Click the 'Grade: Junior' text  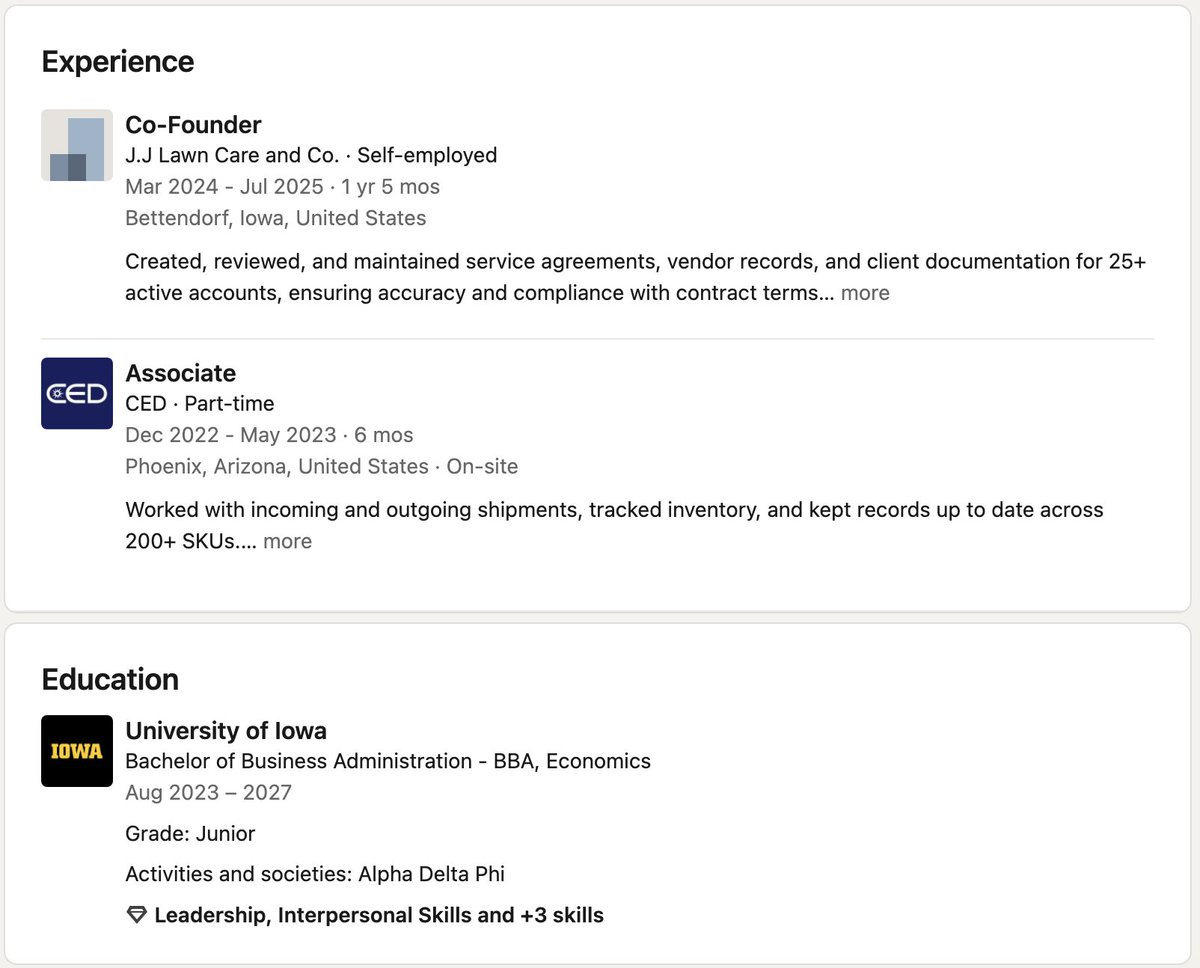pyautogui.click(x=190, y=834)
